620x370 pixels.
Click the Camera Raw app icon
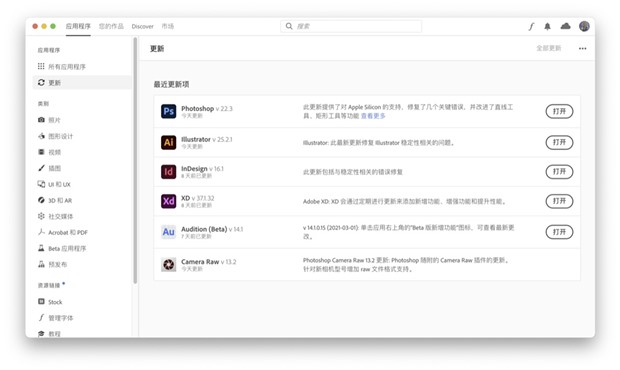168,264
